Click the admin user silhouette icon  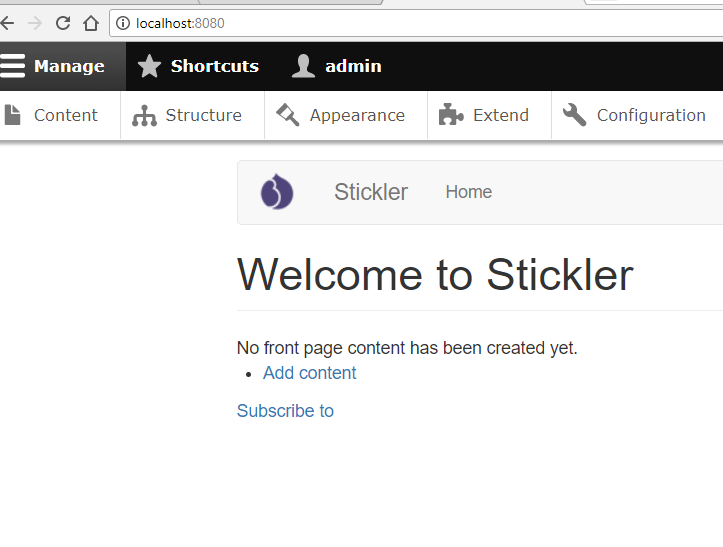(x=303, y=66)
